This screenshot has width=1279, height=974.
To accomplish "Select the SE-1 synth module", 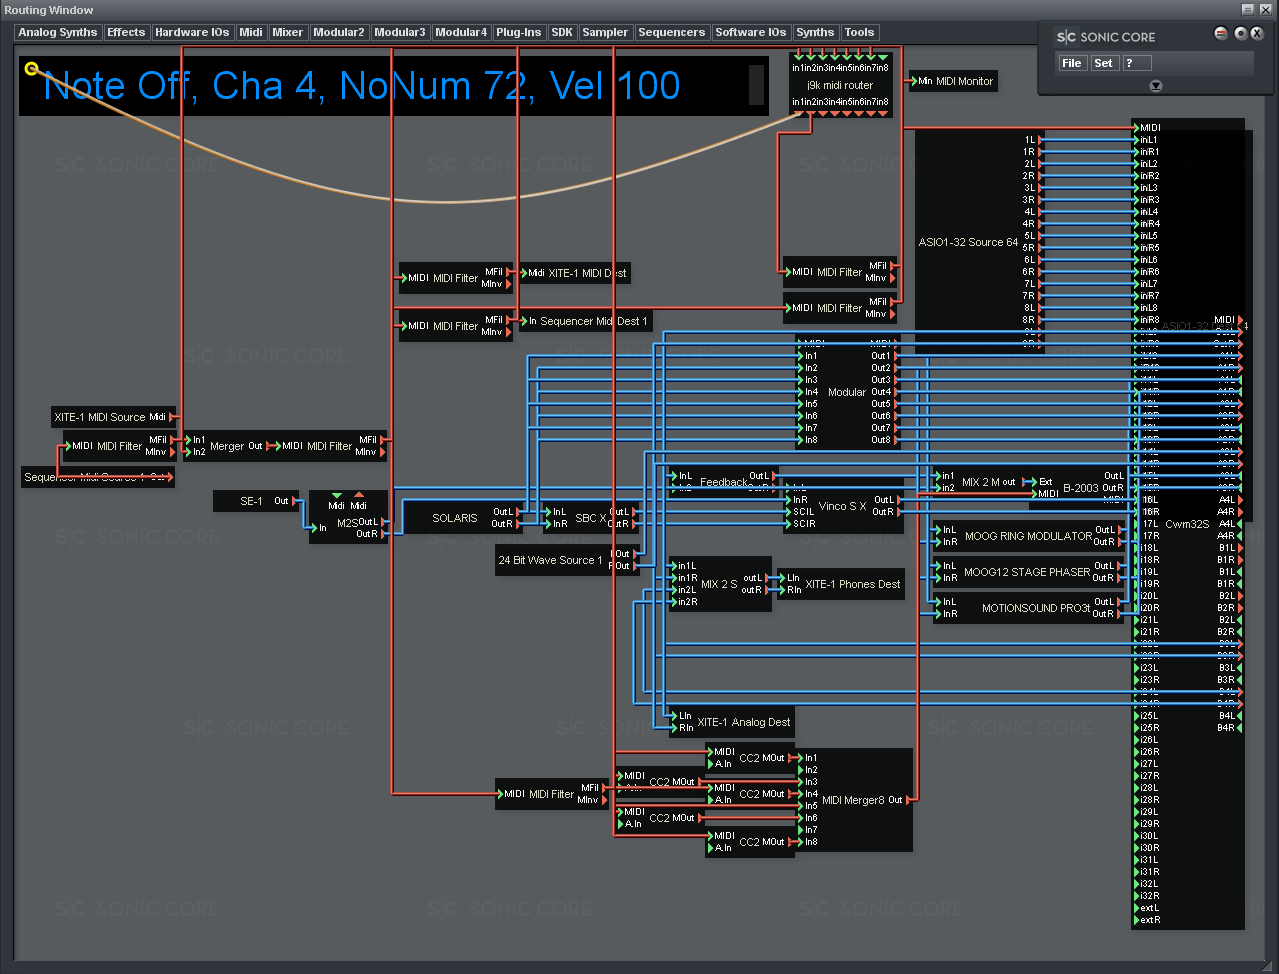I will tap(256, 501).
